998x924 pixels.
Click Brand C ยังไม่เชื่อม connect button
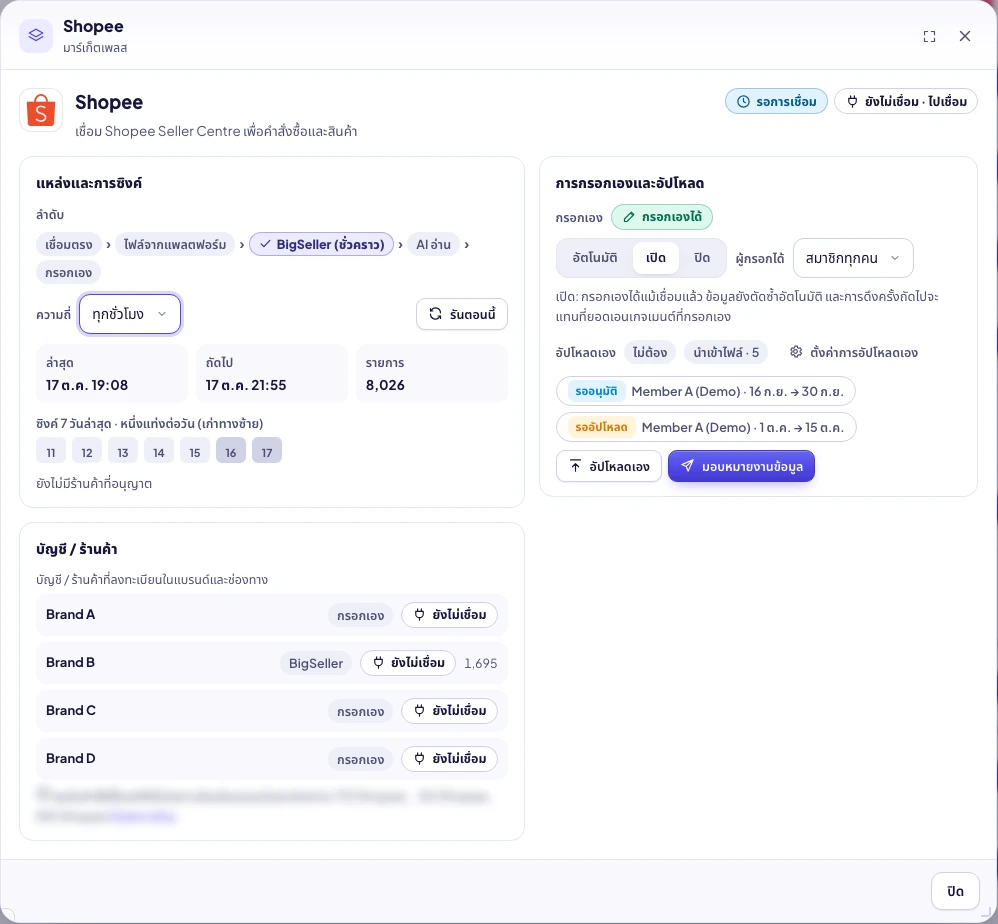point(449,711)
